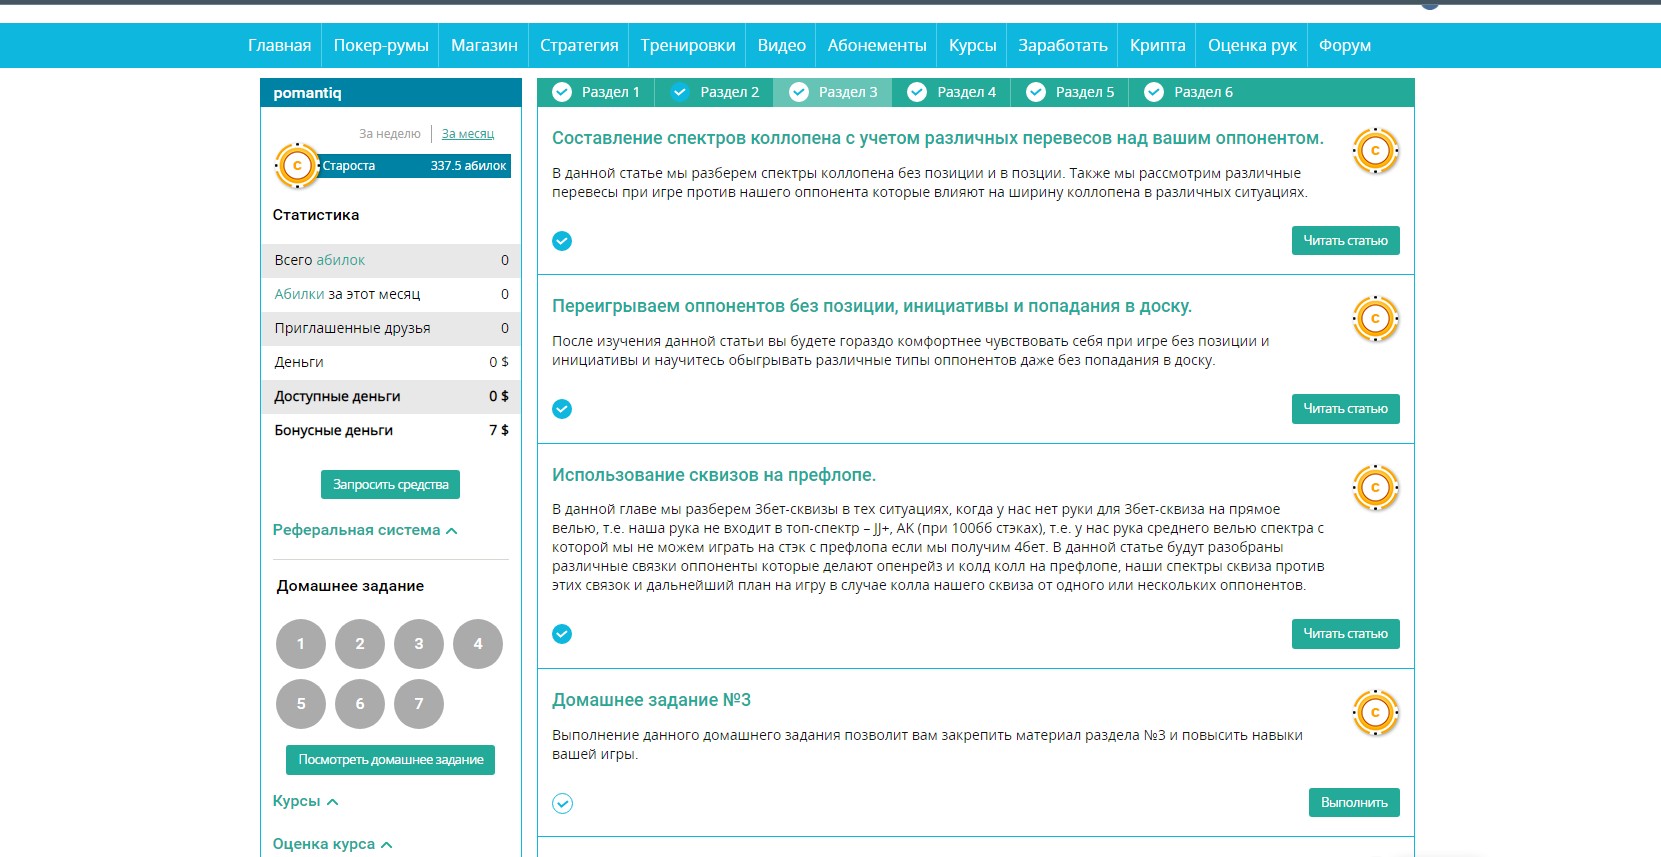This screenshot has height=857, width=1661.
Task: Switch to Раздел 6 tab
Action: [x=1188, y=92]
